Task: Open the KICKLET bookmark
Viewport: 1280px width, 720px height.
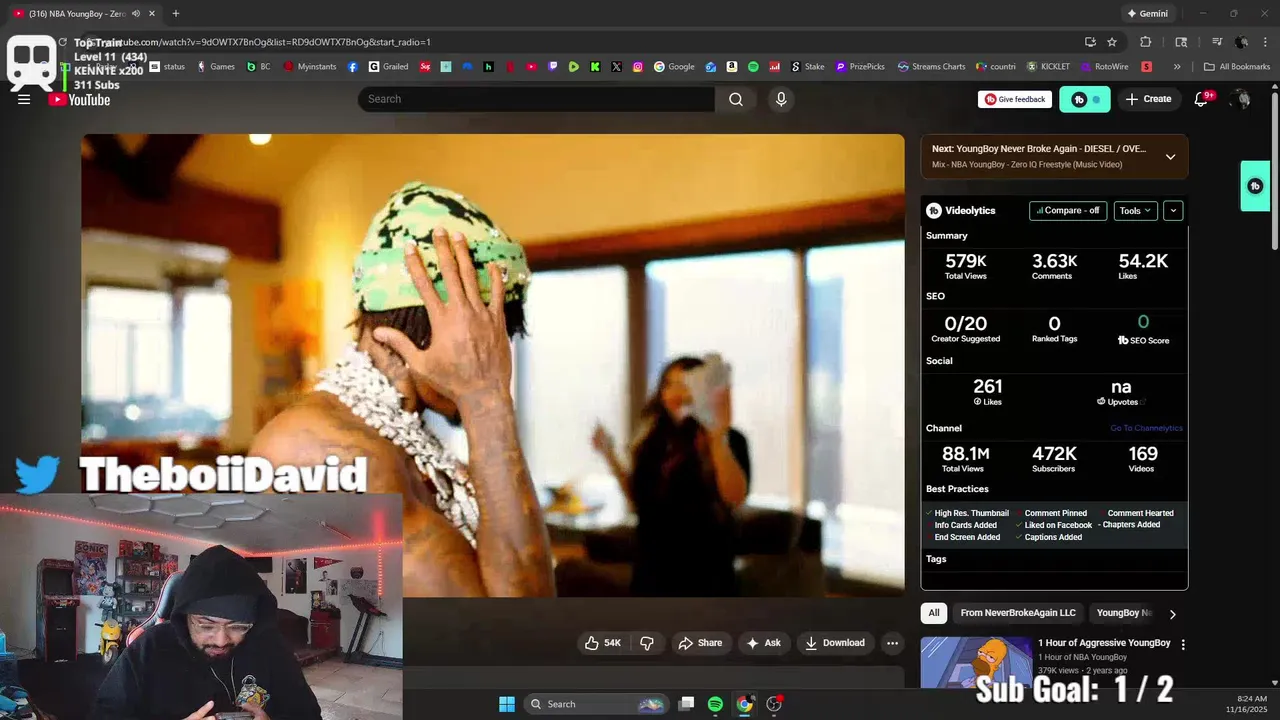Action: (1048, 67)
